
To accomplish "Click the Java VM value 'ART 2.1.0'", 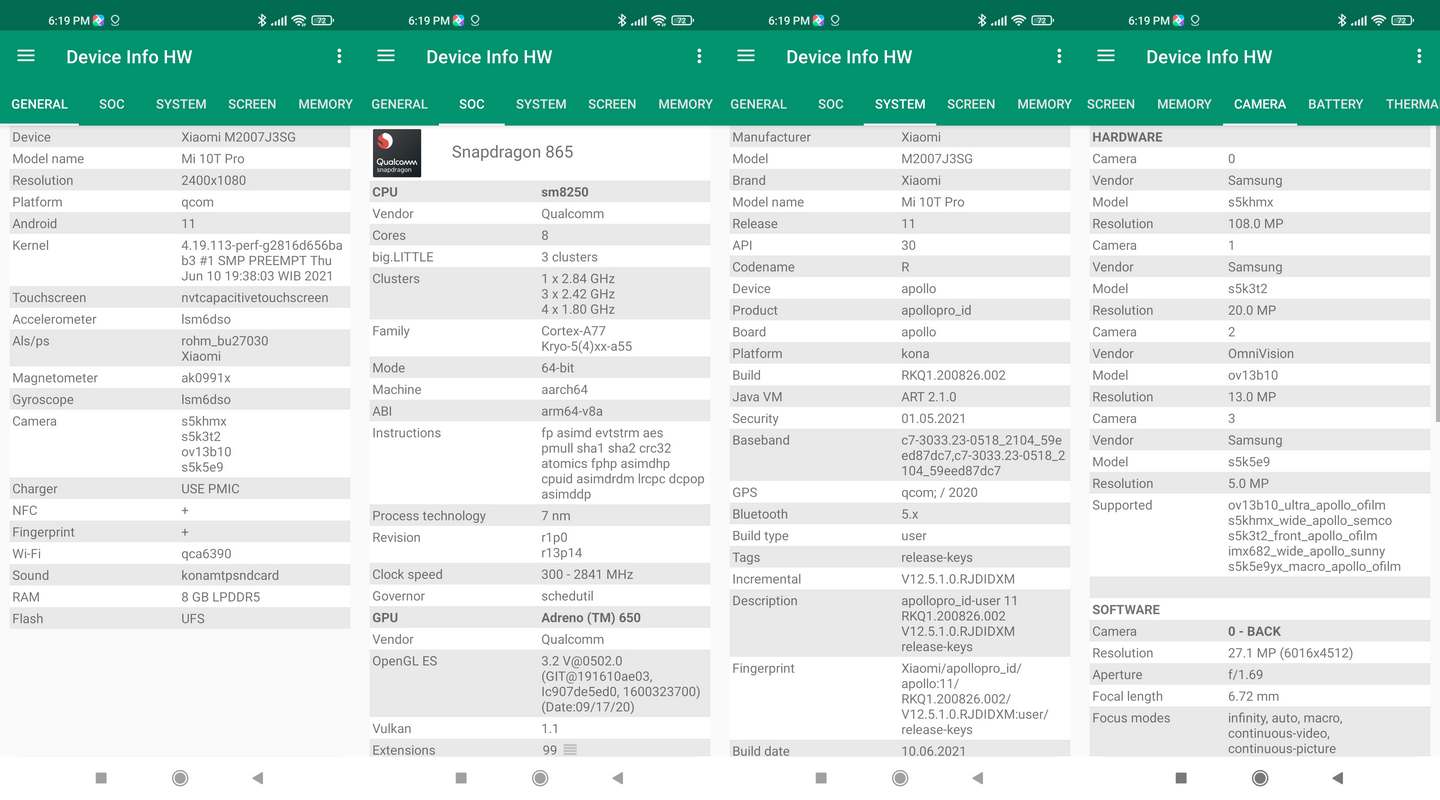I will point(929,397).
